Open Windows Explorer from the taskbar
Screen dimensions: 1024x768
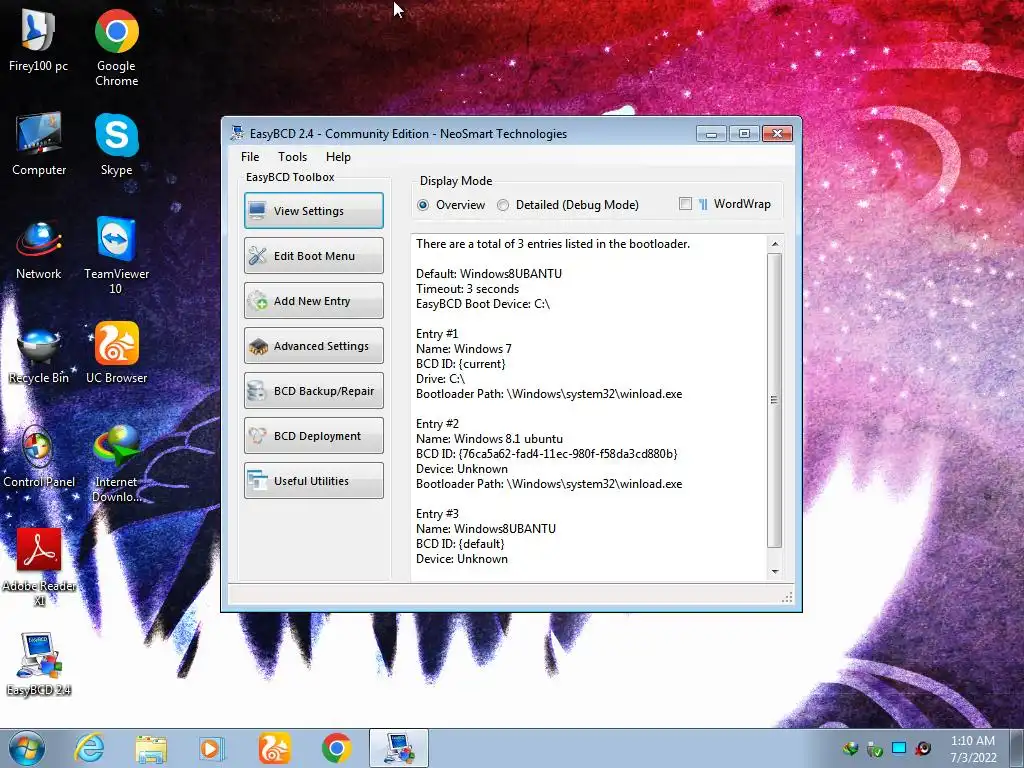(x=151, y=748)
